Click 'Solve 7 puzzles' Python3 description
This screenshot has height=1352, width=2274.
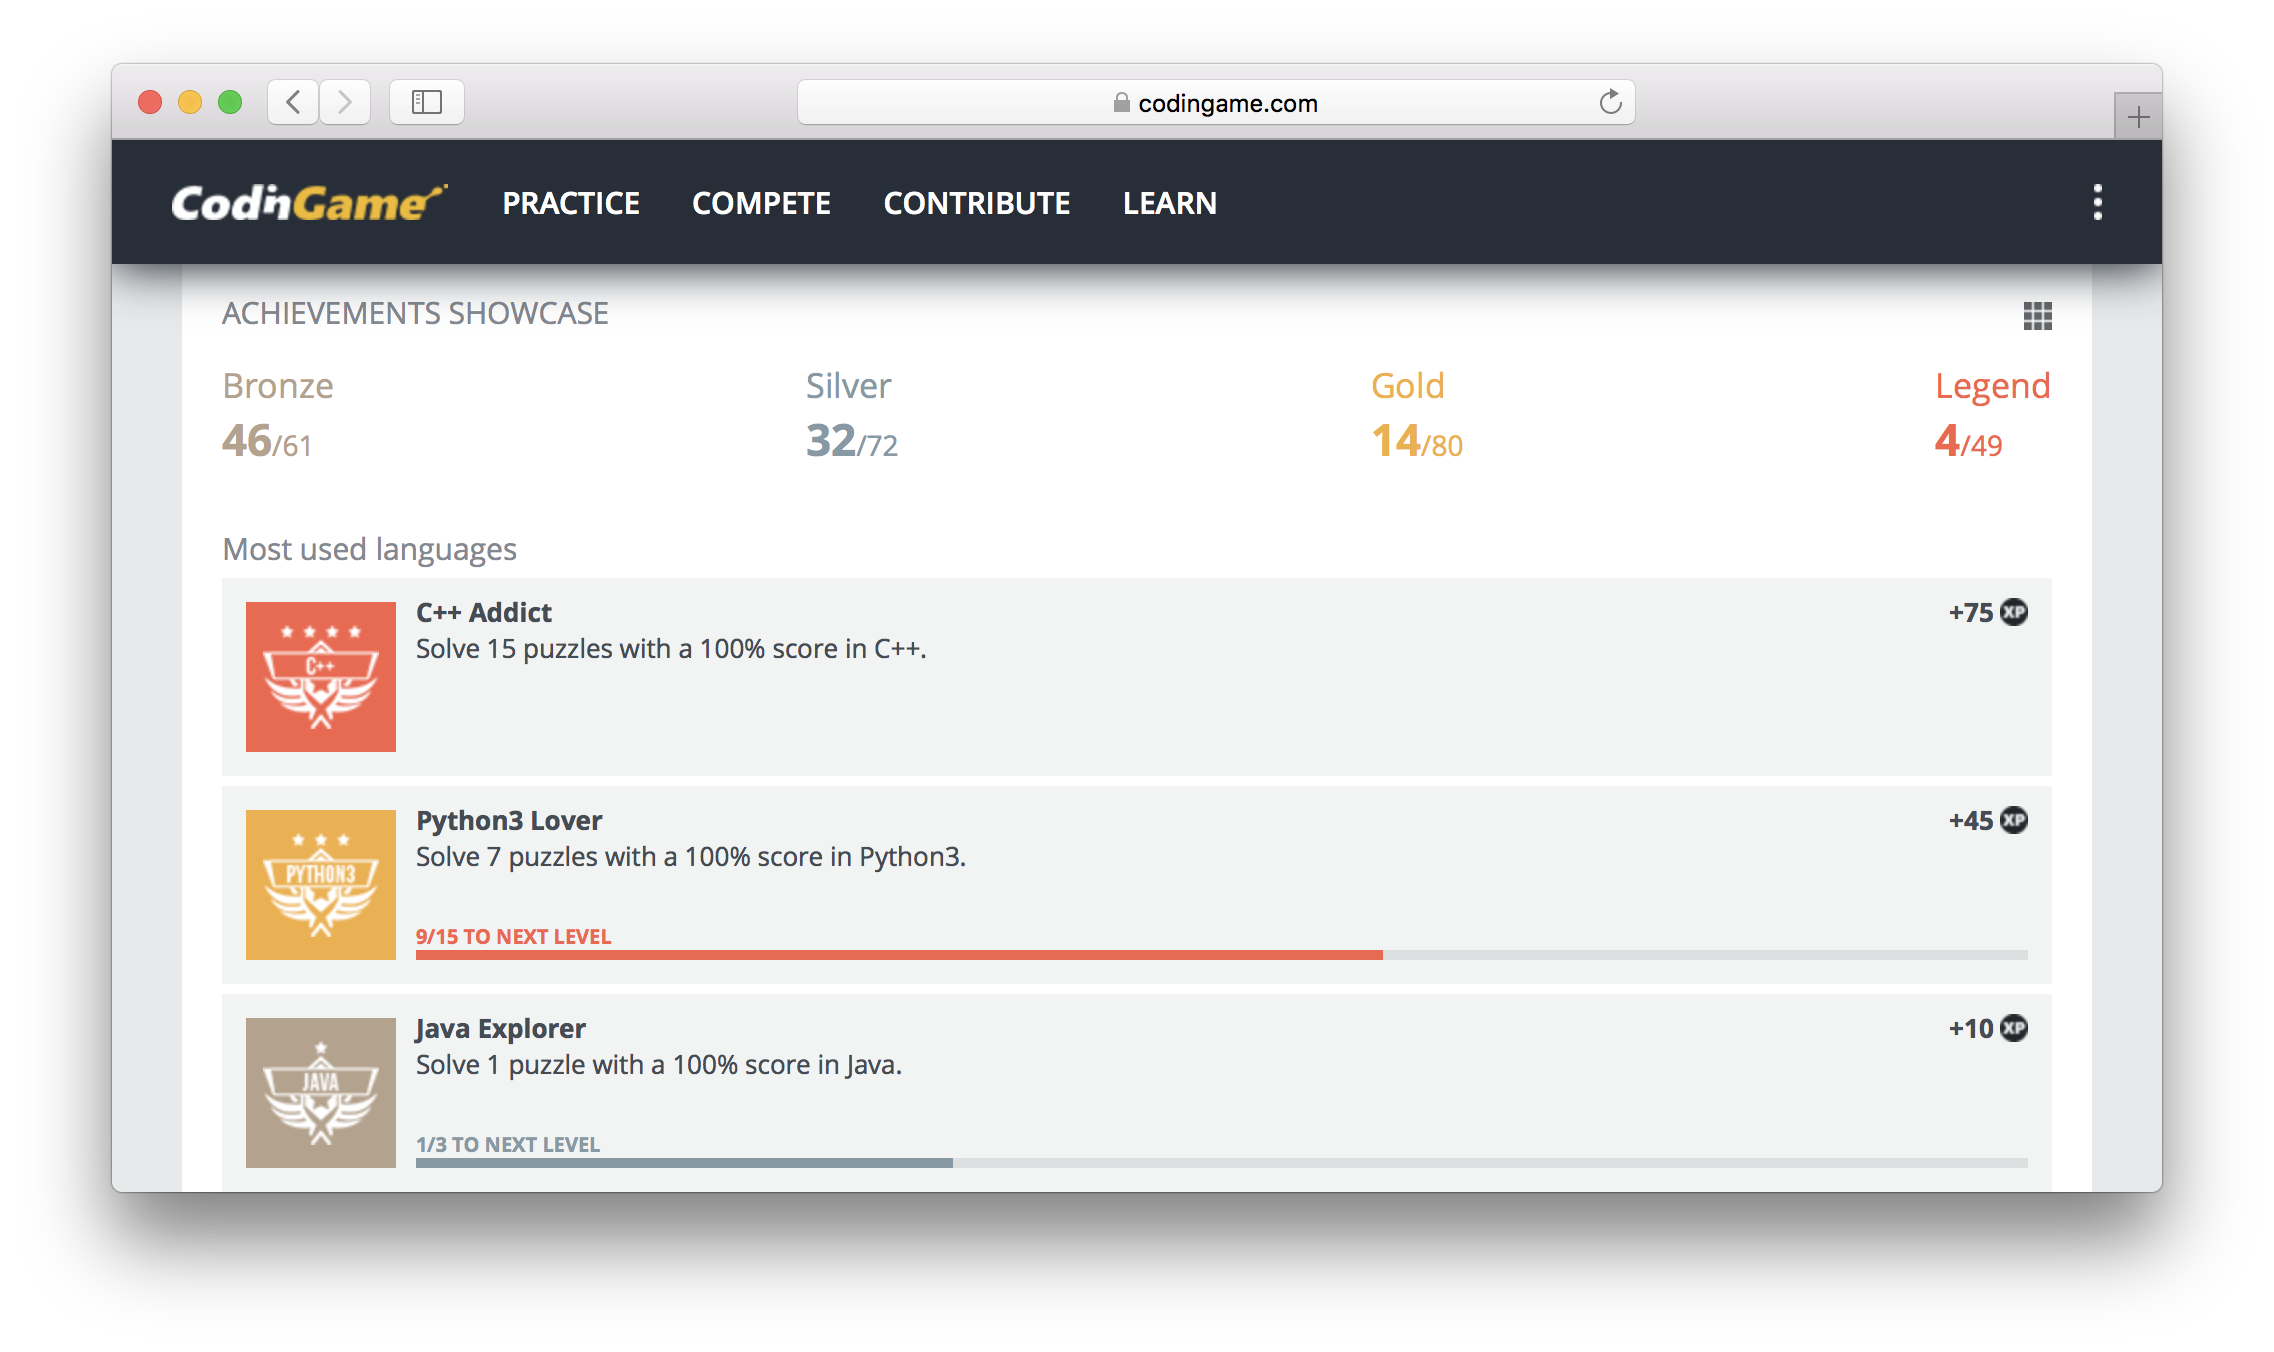pyautogui.click(x=691, y=857)
